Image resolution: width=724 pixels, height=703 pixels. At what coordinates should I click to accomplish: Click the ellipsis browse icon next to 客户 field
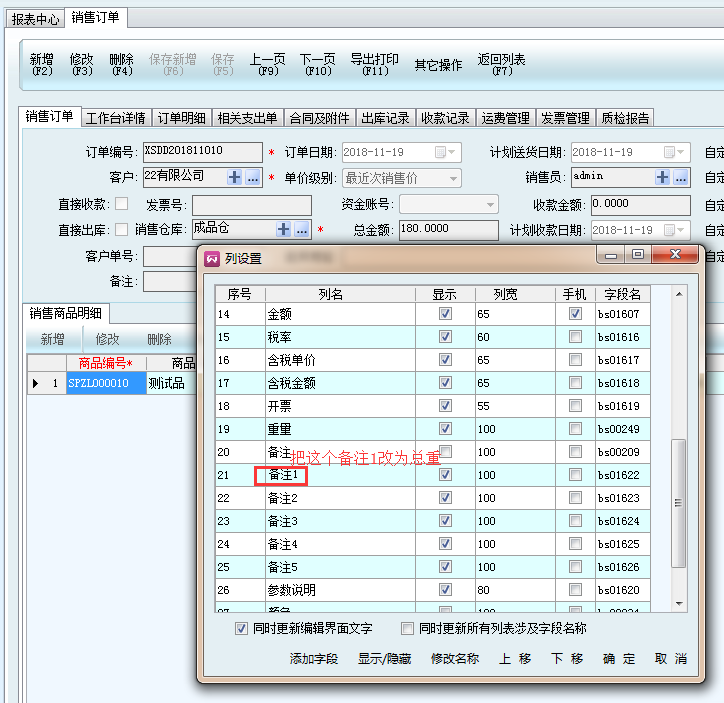(x=252, y=177)
